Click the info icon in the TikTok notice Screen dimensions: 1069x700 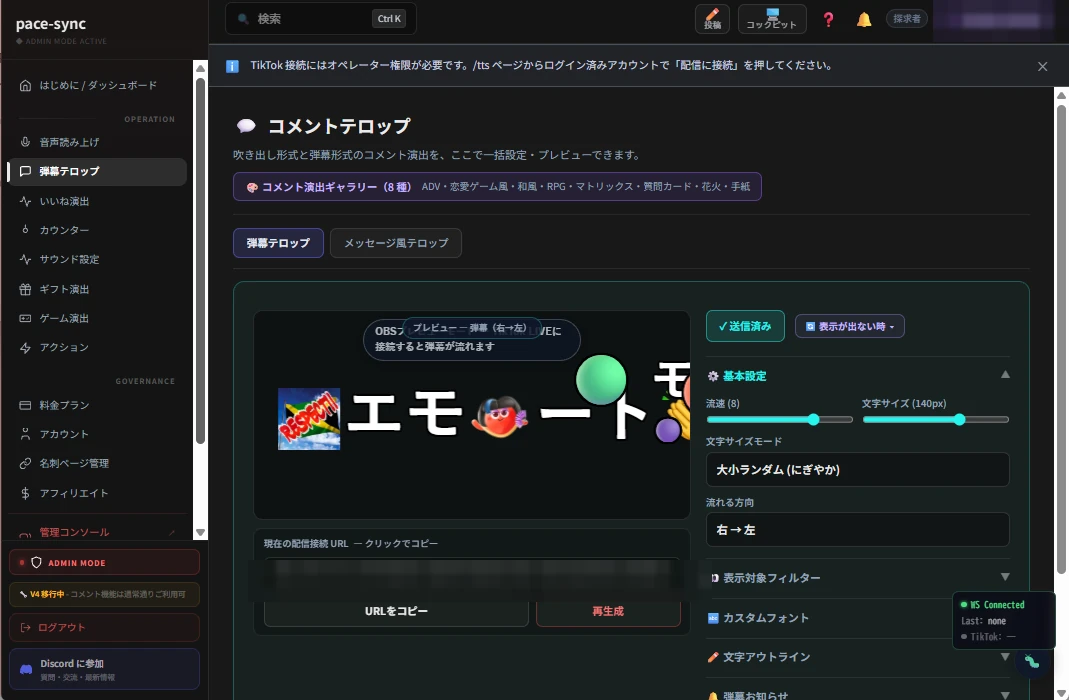click(232, 66)
